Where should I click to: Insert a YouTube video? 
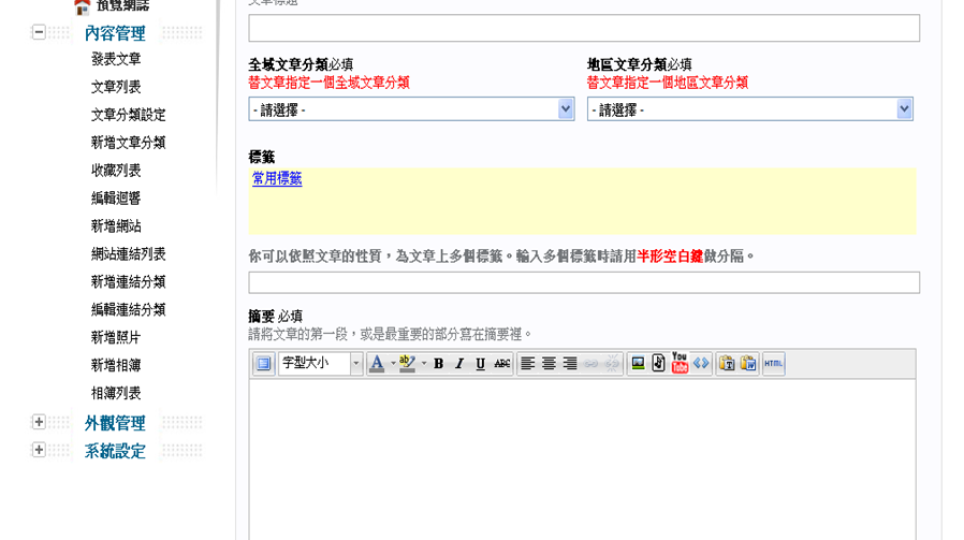click(680, 364)
